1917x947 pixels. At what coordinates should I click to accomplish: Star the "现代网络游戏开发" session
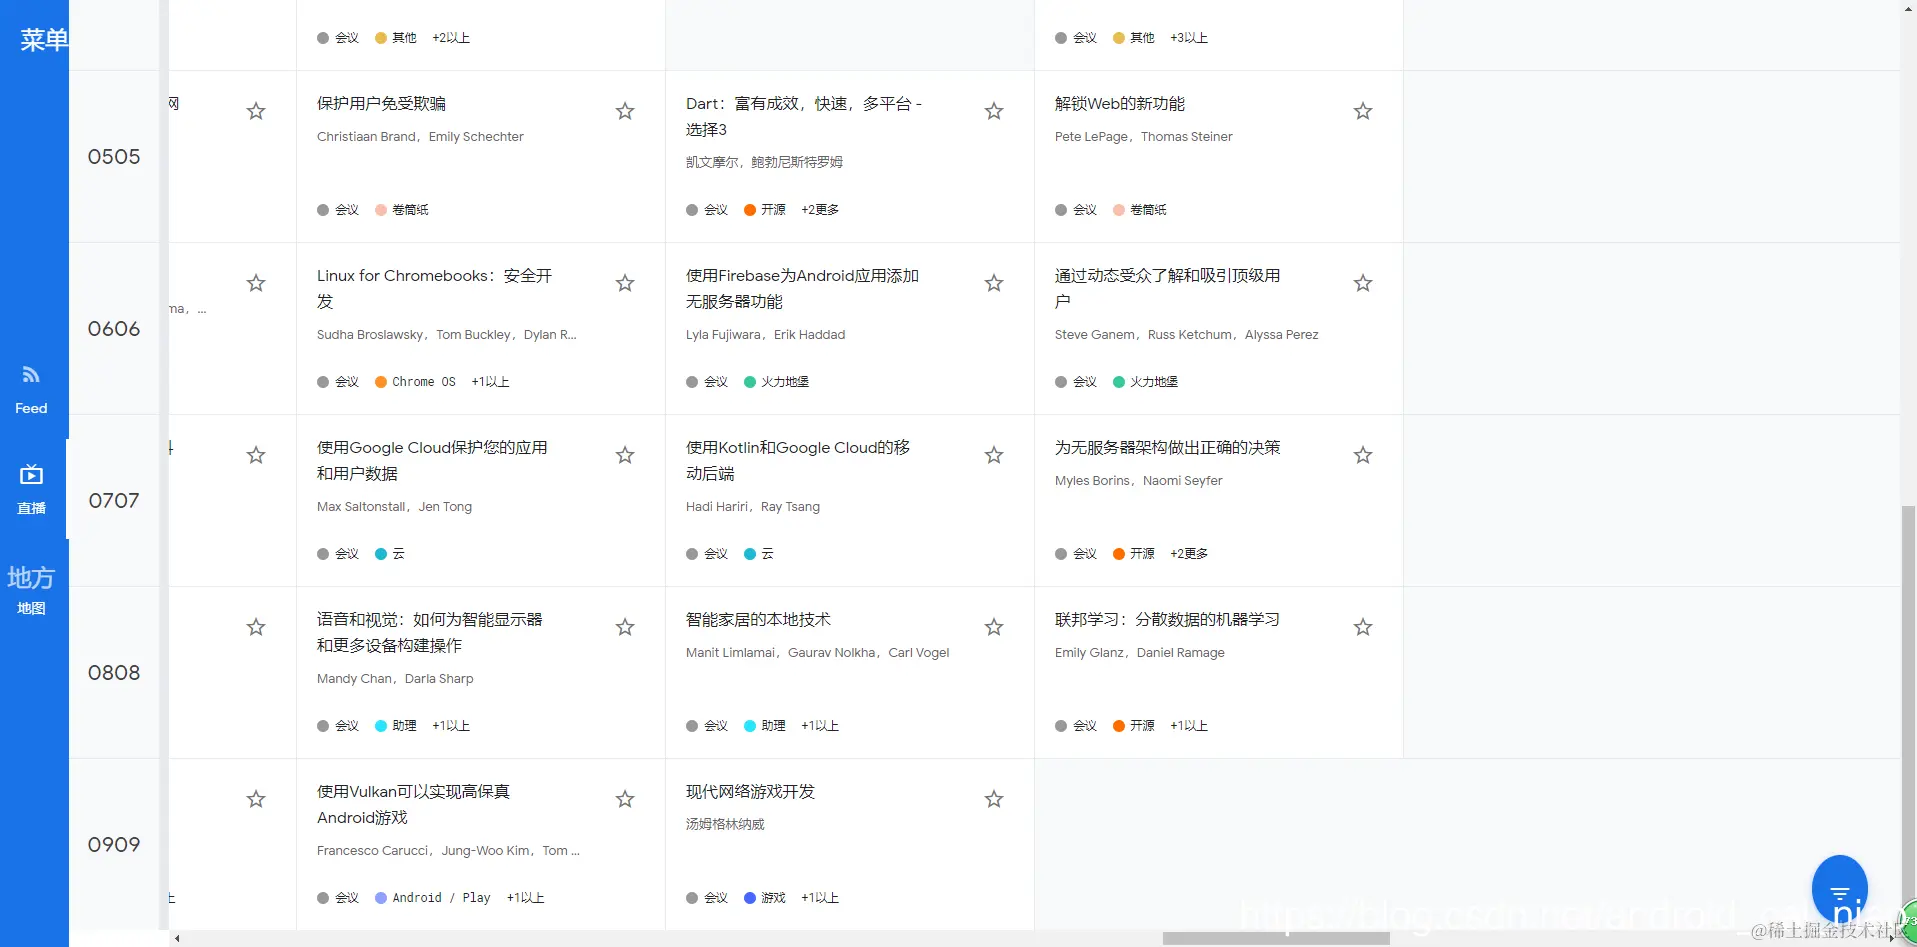tap(993, 799)
